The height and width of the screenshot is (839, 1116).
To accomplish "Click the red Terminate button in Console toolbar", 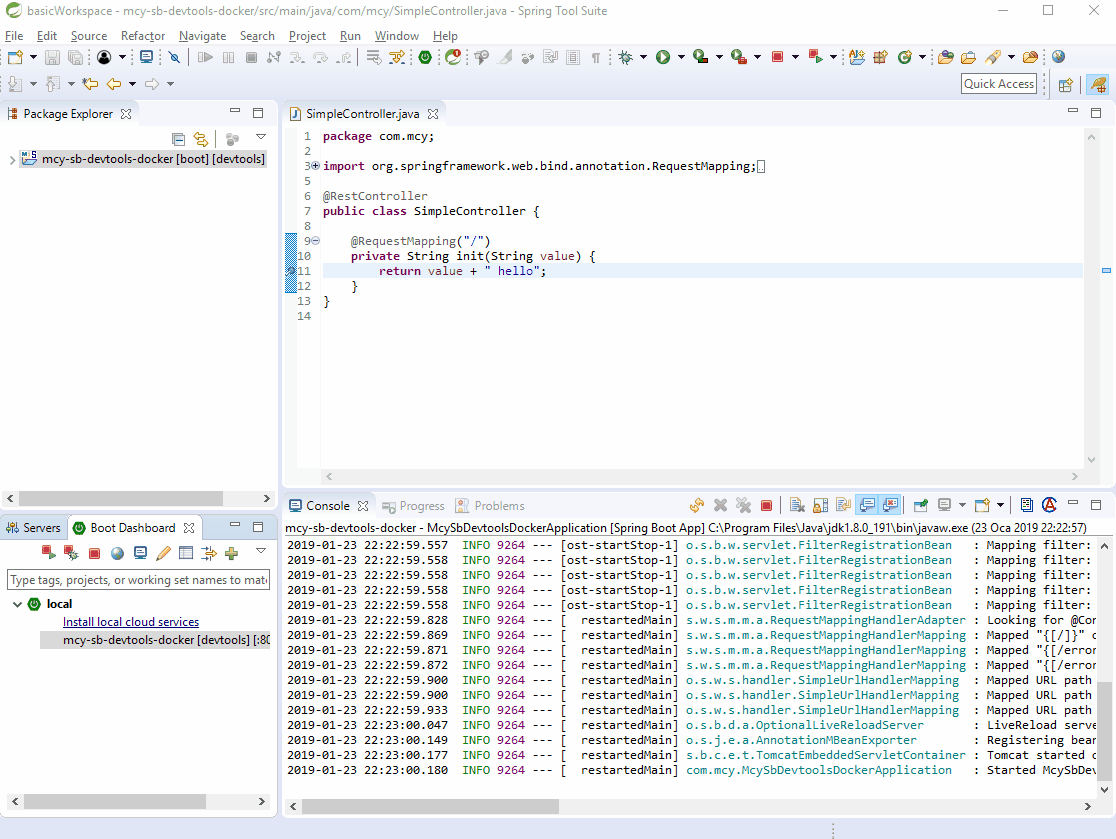I will coord(766,506).
